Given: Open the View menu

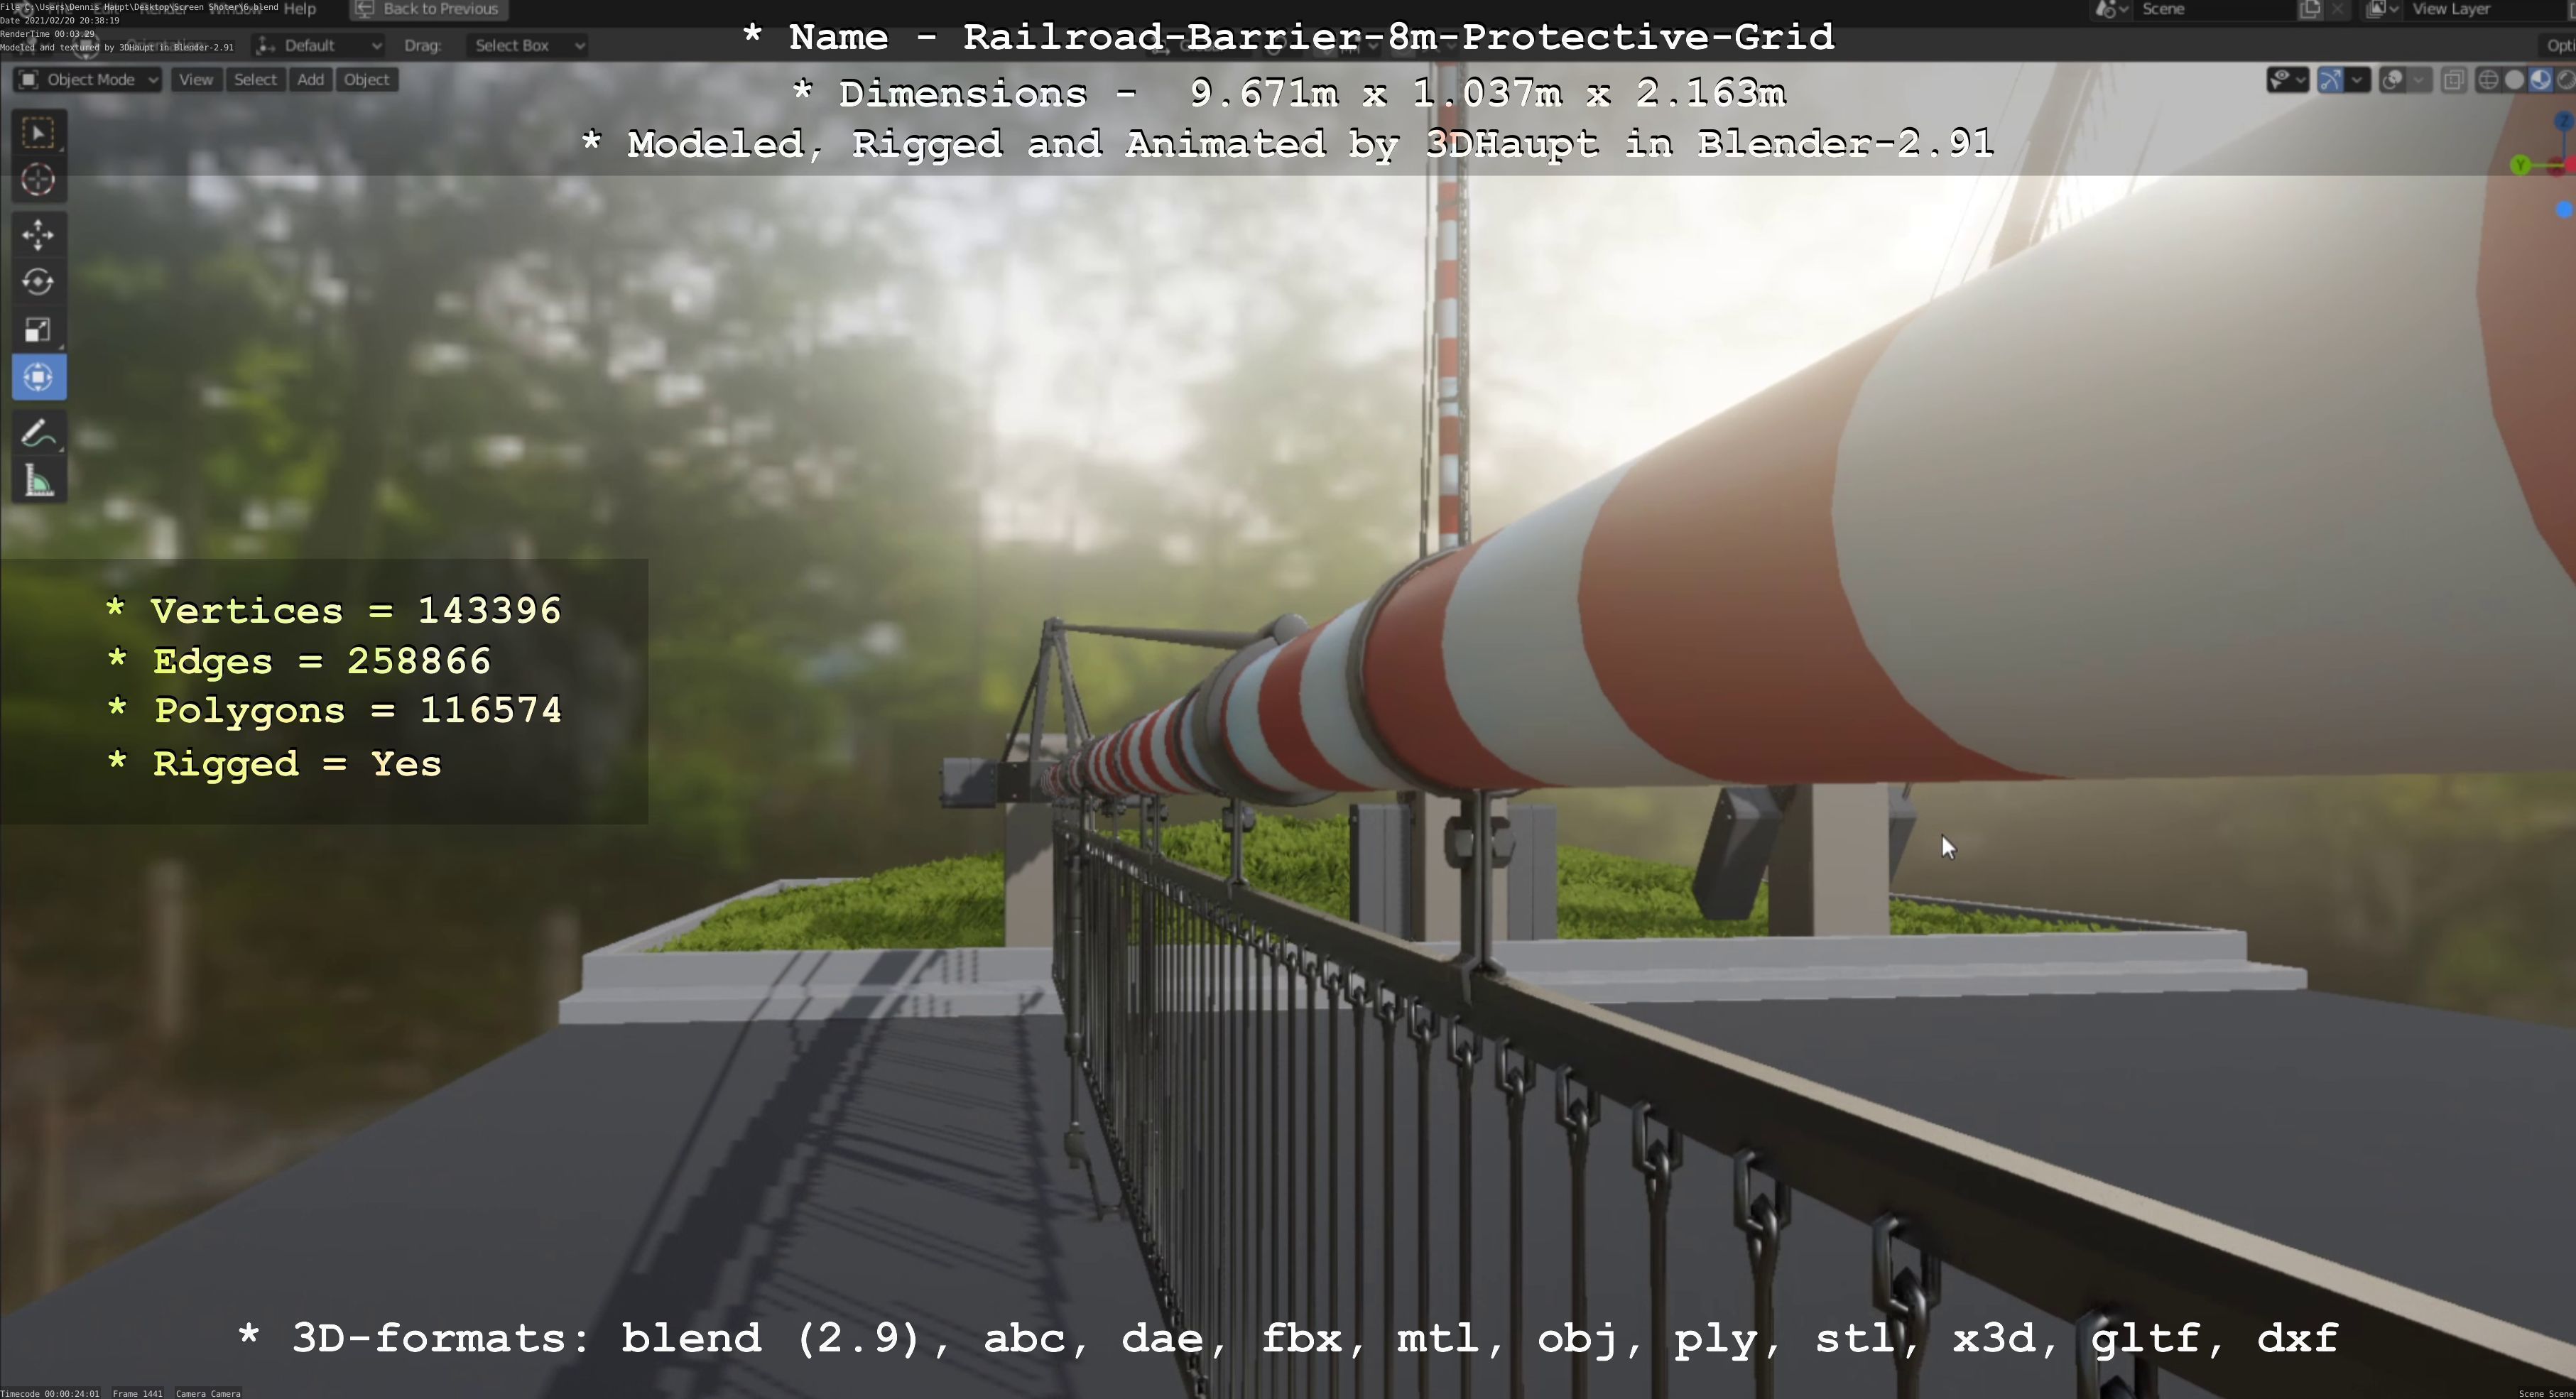Looking at the screenshot, I should [196, 80].
